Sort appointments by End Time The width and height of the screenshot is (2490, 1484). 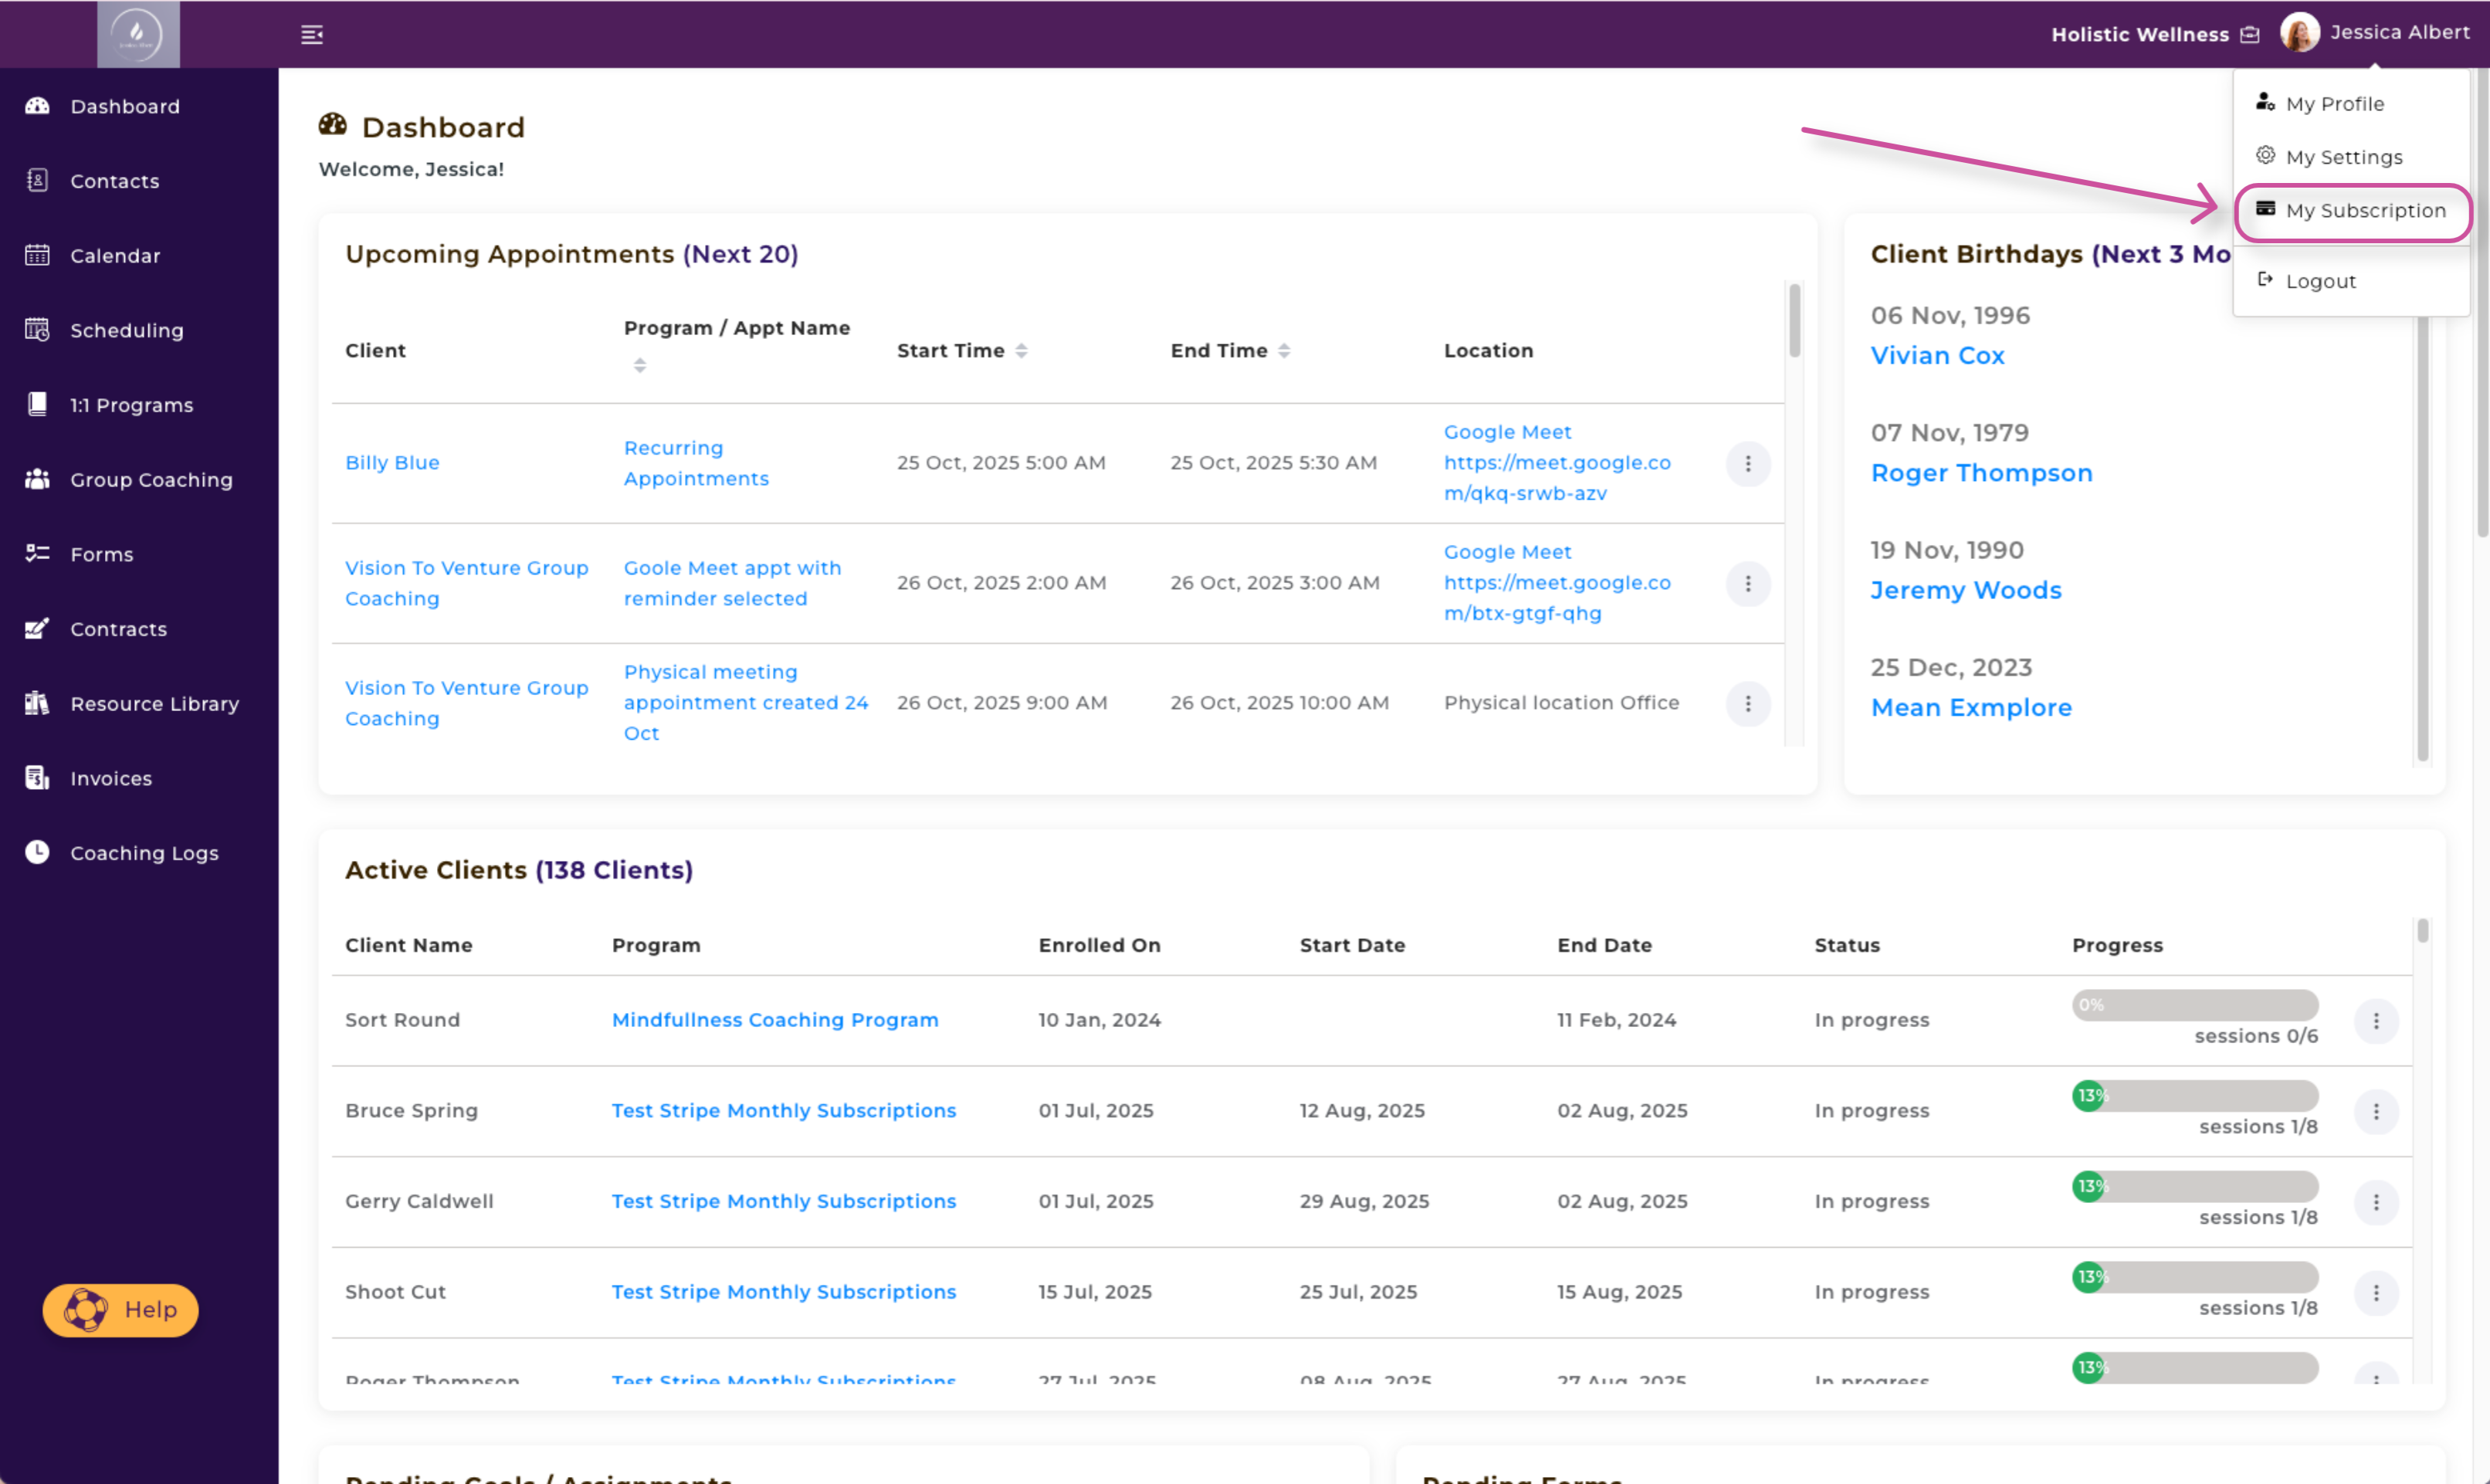click(1284, 350)
